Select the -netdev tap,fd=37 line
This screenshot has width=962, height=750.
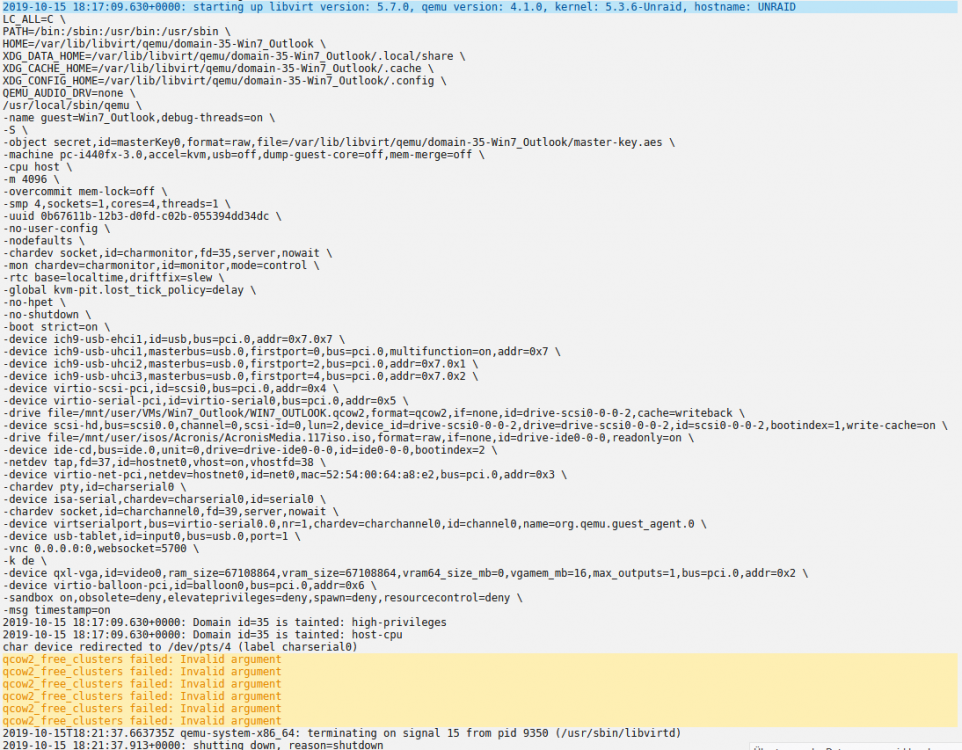164,461
